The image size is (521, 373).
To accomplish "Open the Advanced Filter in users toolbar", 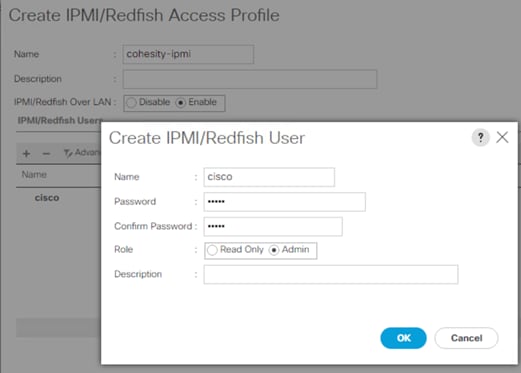I will pos(82,153).
